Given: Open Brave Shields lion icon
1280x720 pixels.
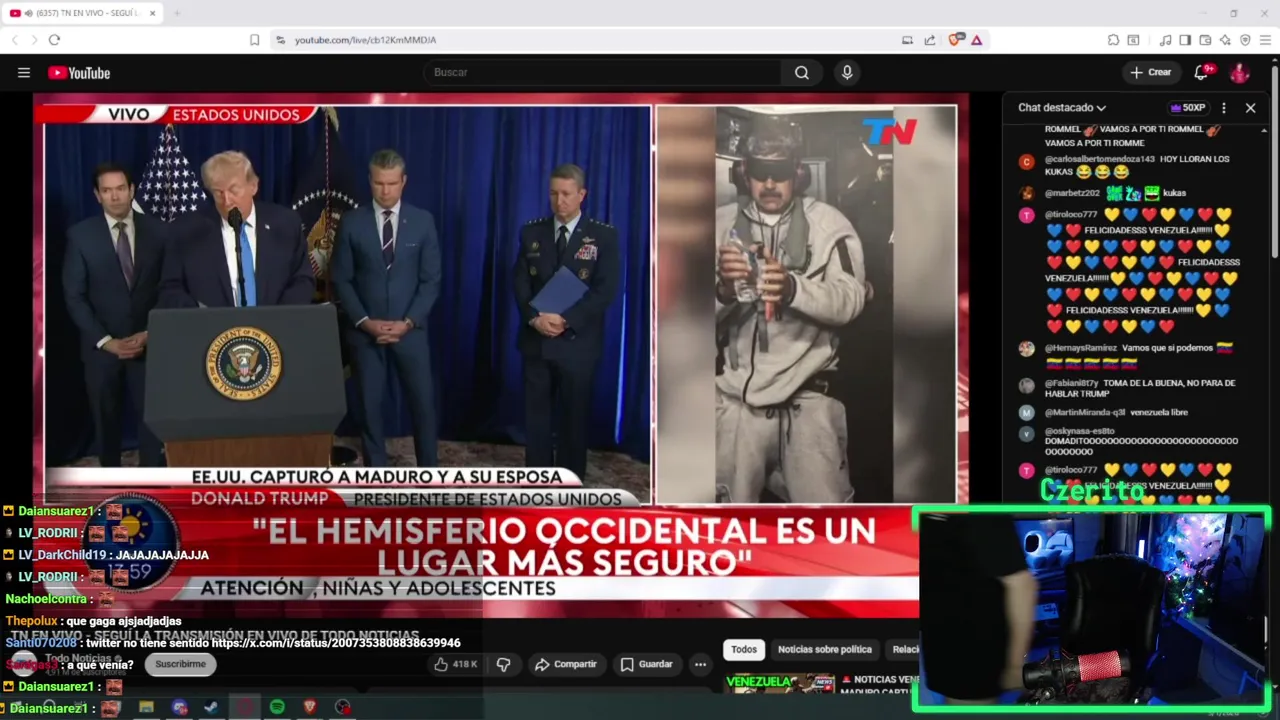Looking at the screenshot, I should tap(955, 40).
